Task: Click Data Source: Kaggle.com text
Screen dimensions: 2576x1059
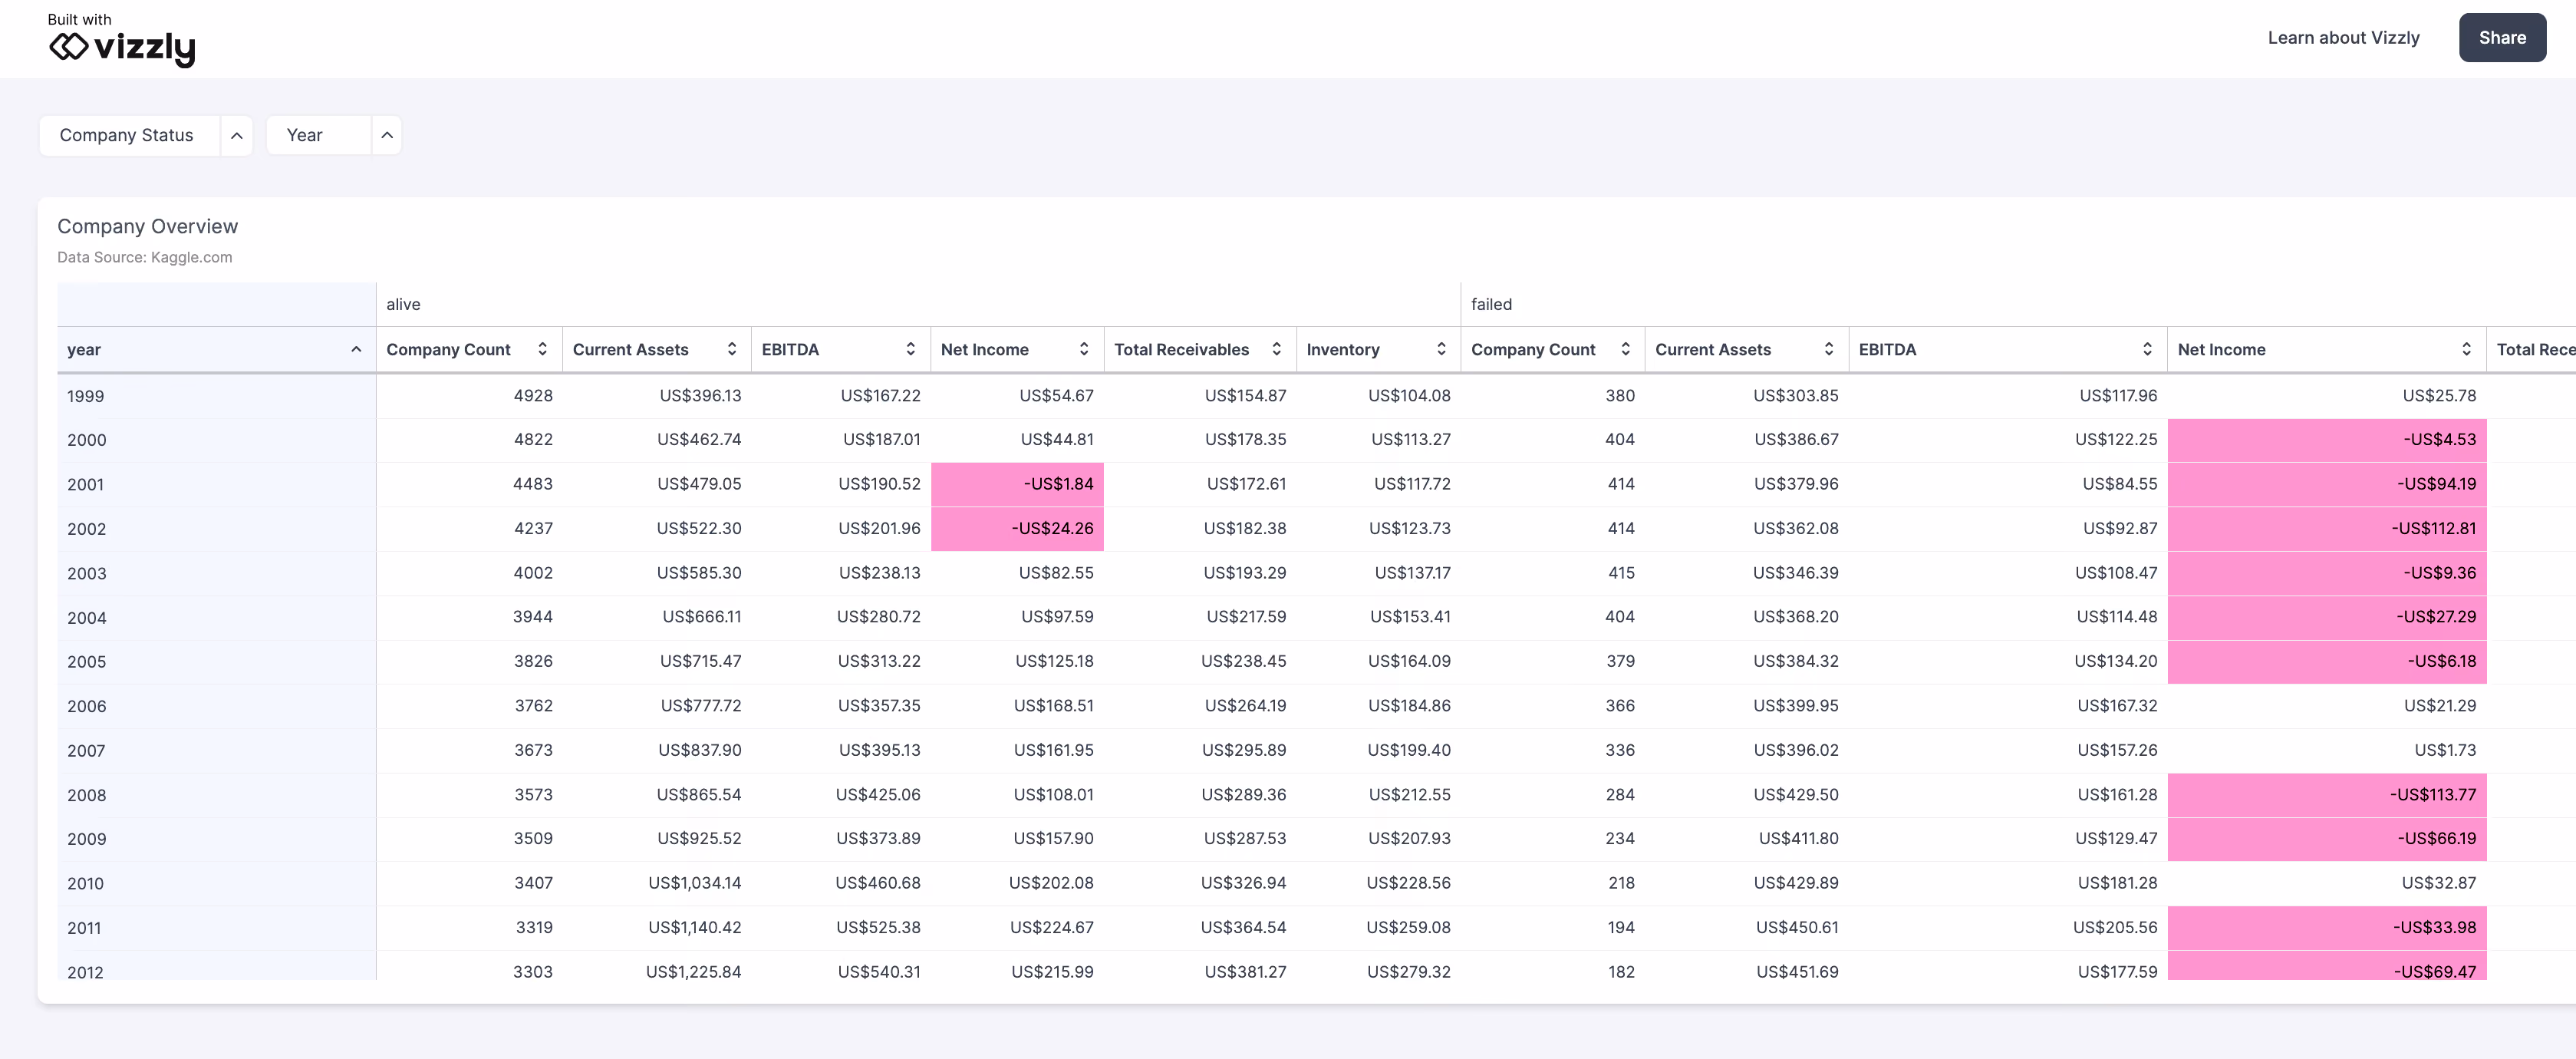Action: tap(145, 257)
